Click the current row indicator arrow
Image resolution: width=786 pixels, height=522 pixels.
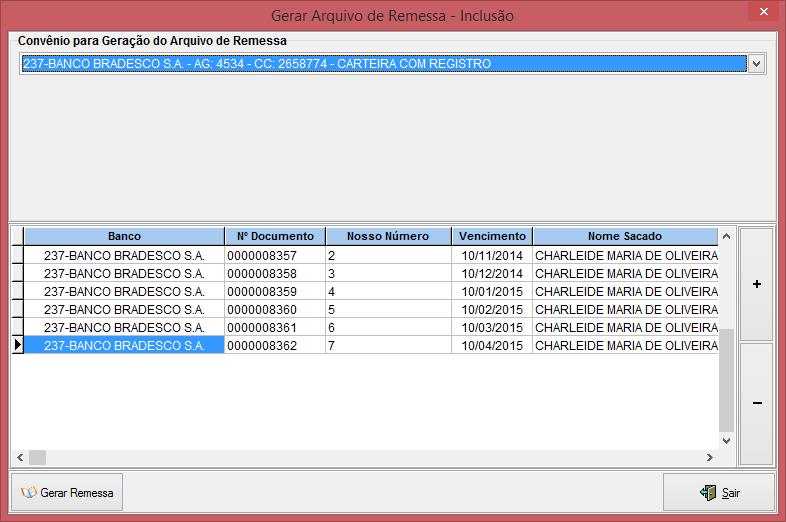point(17,346)
